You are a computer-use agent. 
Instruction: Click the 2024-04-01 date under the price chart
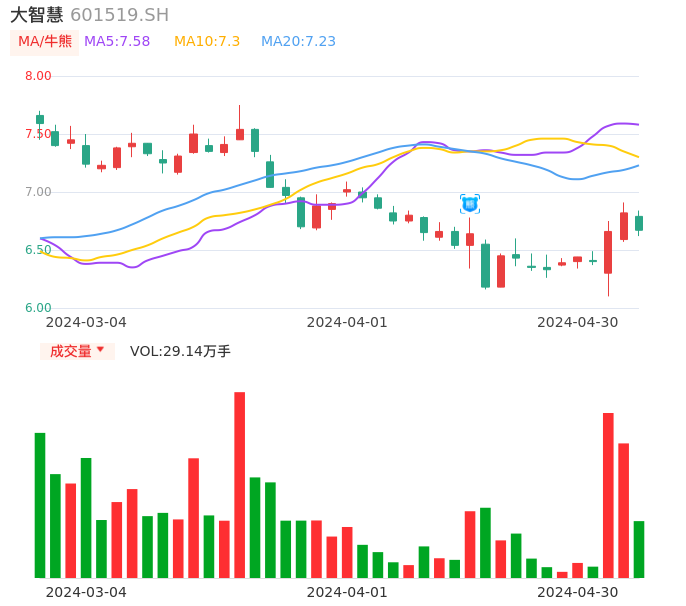click(x=346, y=322)
